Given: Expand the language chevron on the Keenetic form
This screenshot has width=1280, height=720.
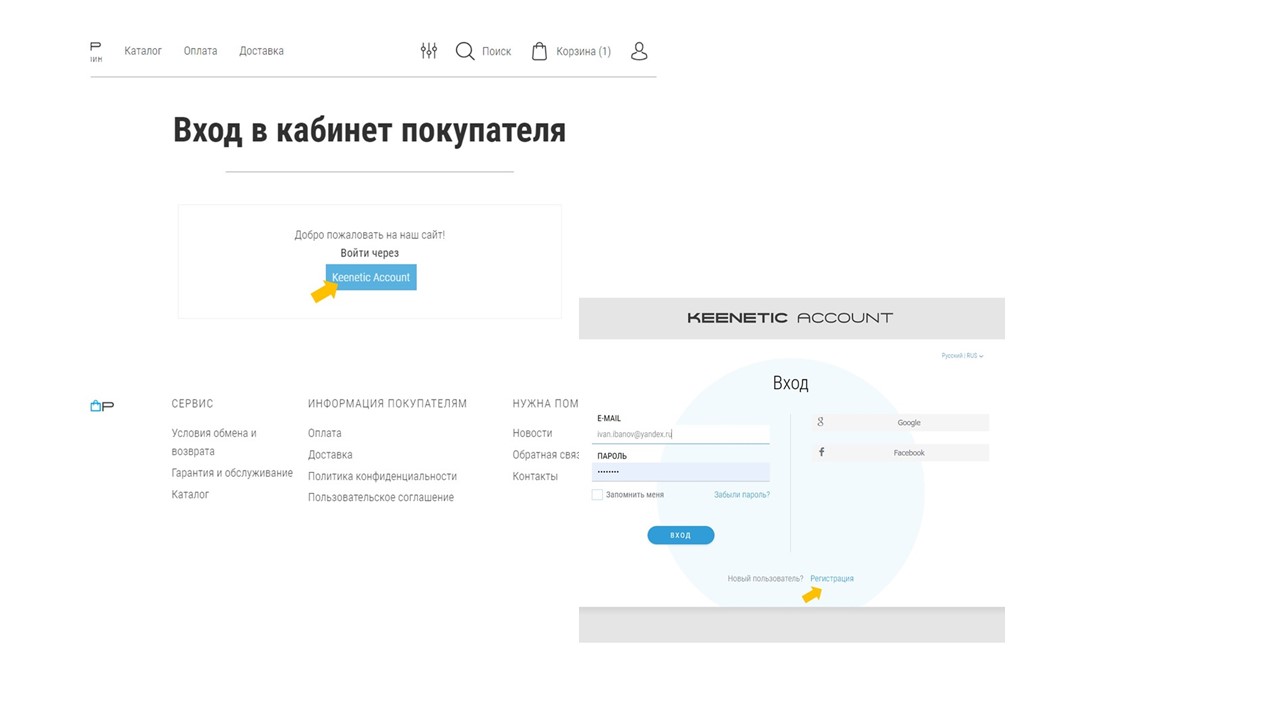Looking at the screenshot, I should [979, 355].
